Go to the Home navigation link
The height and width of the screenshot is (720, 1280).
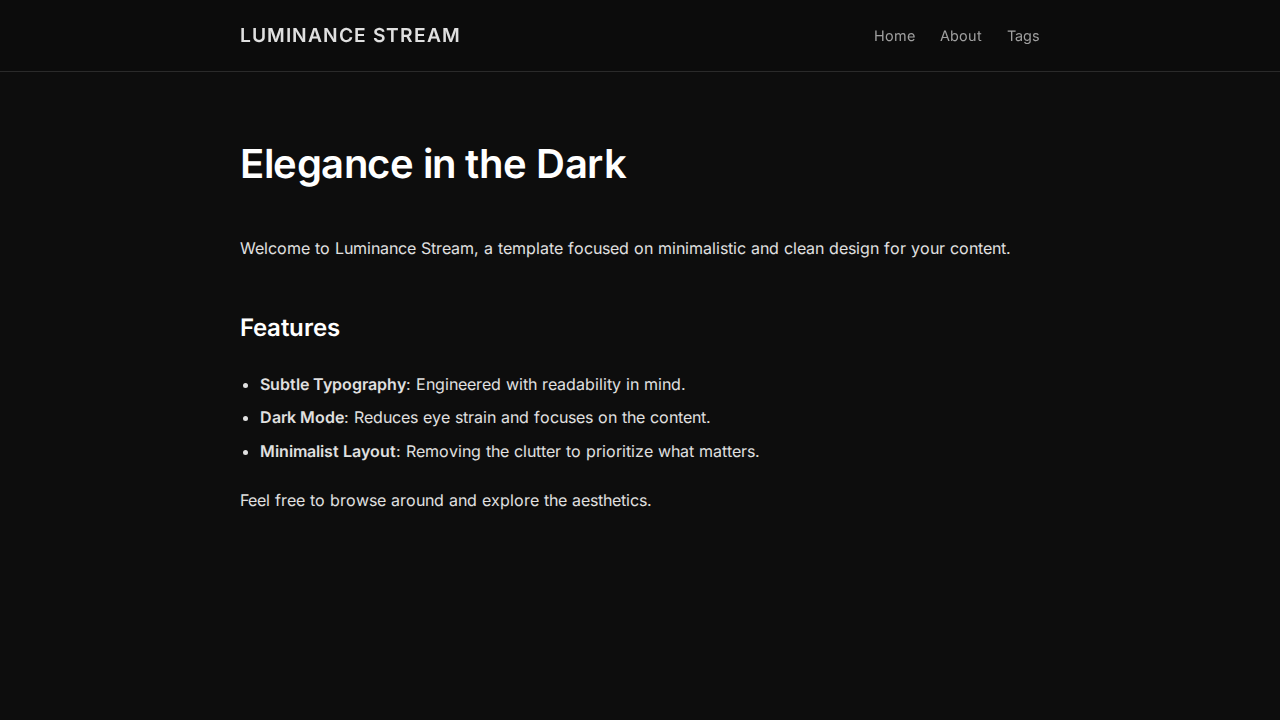(x=894, y=36)
